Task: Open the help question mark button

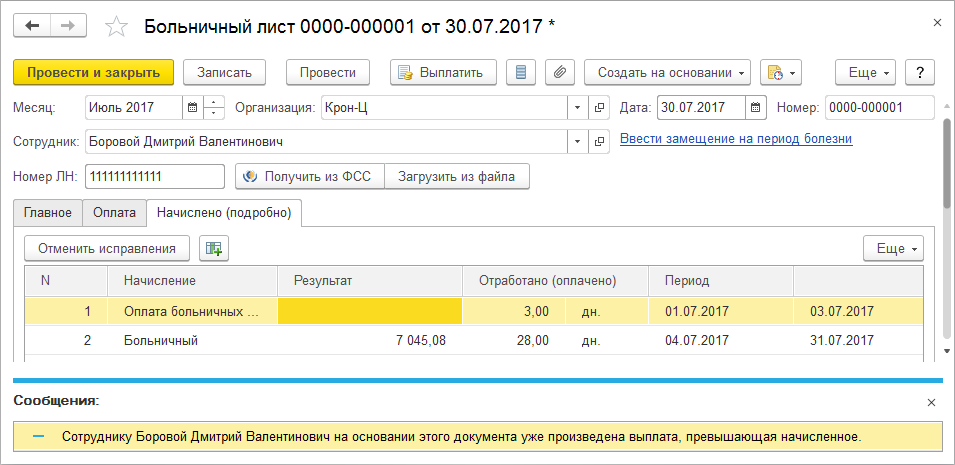Action: click(x=919, y=72)
